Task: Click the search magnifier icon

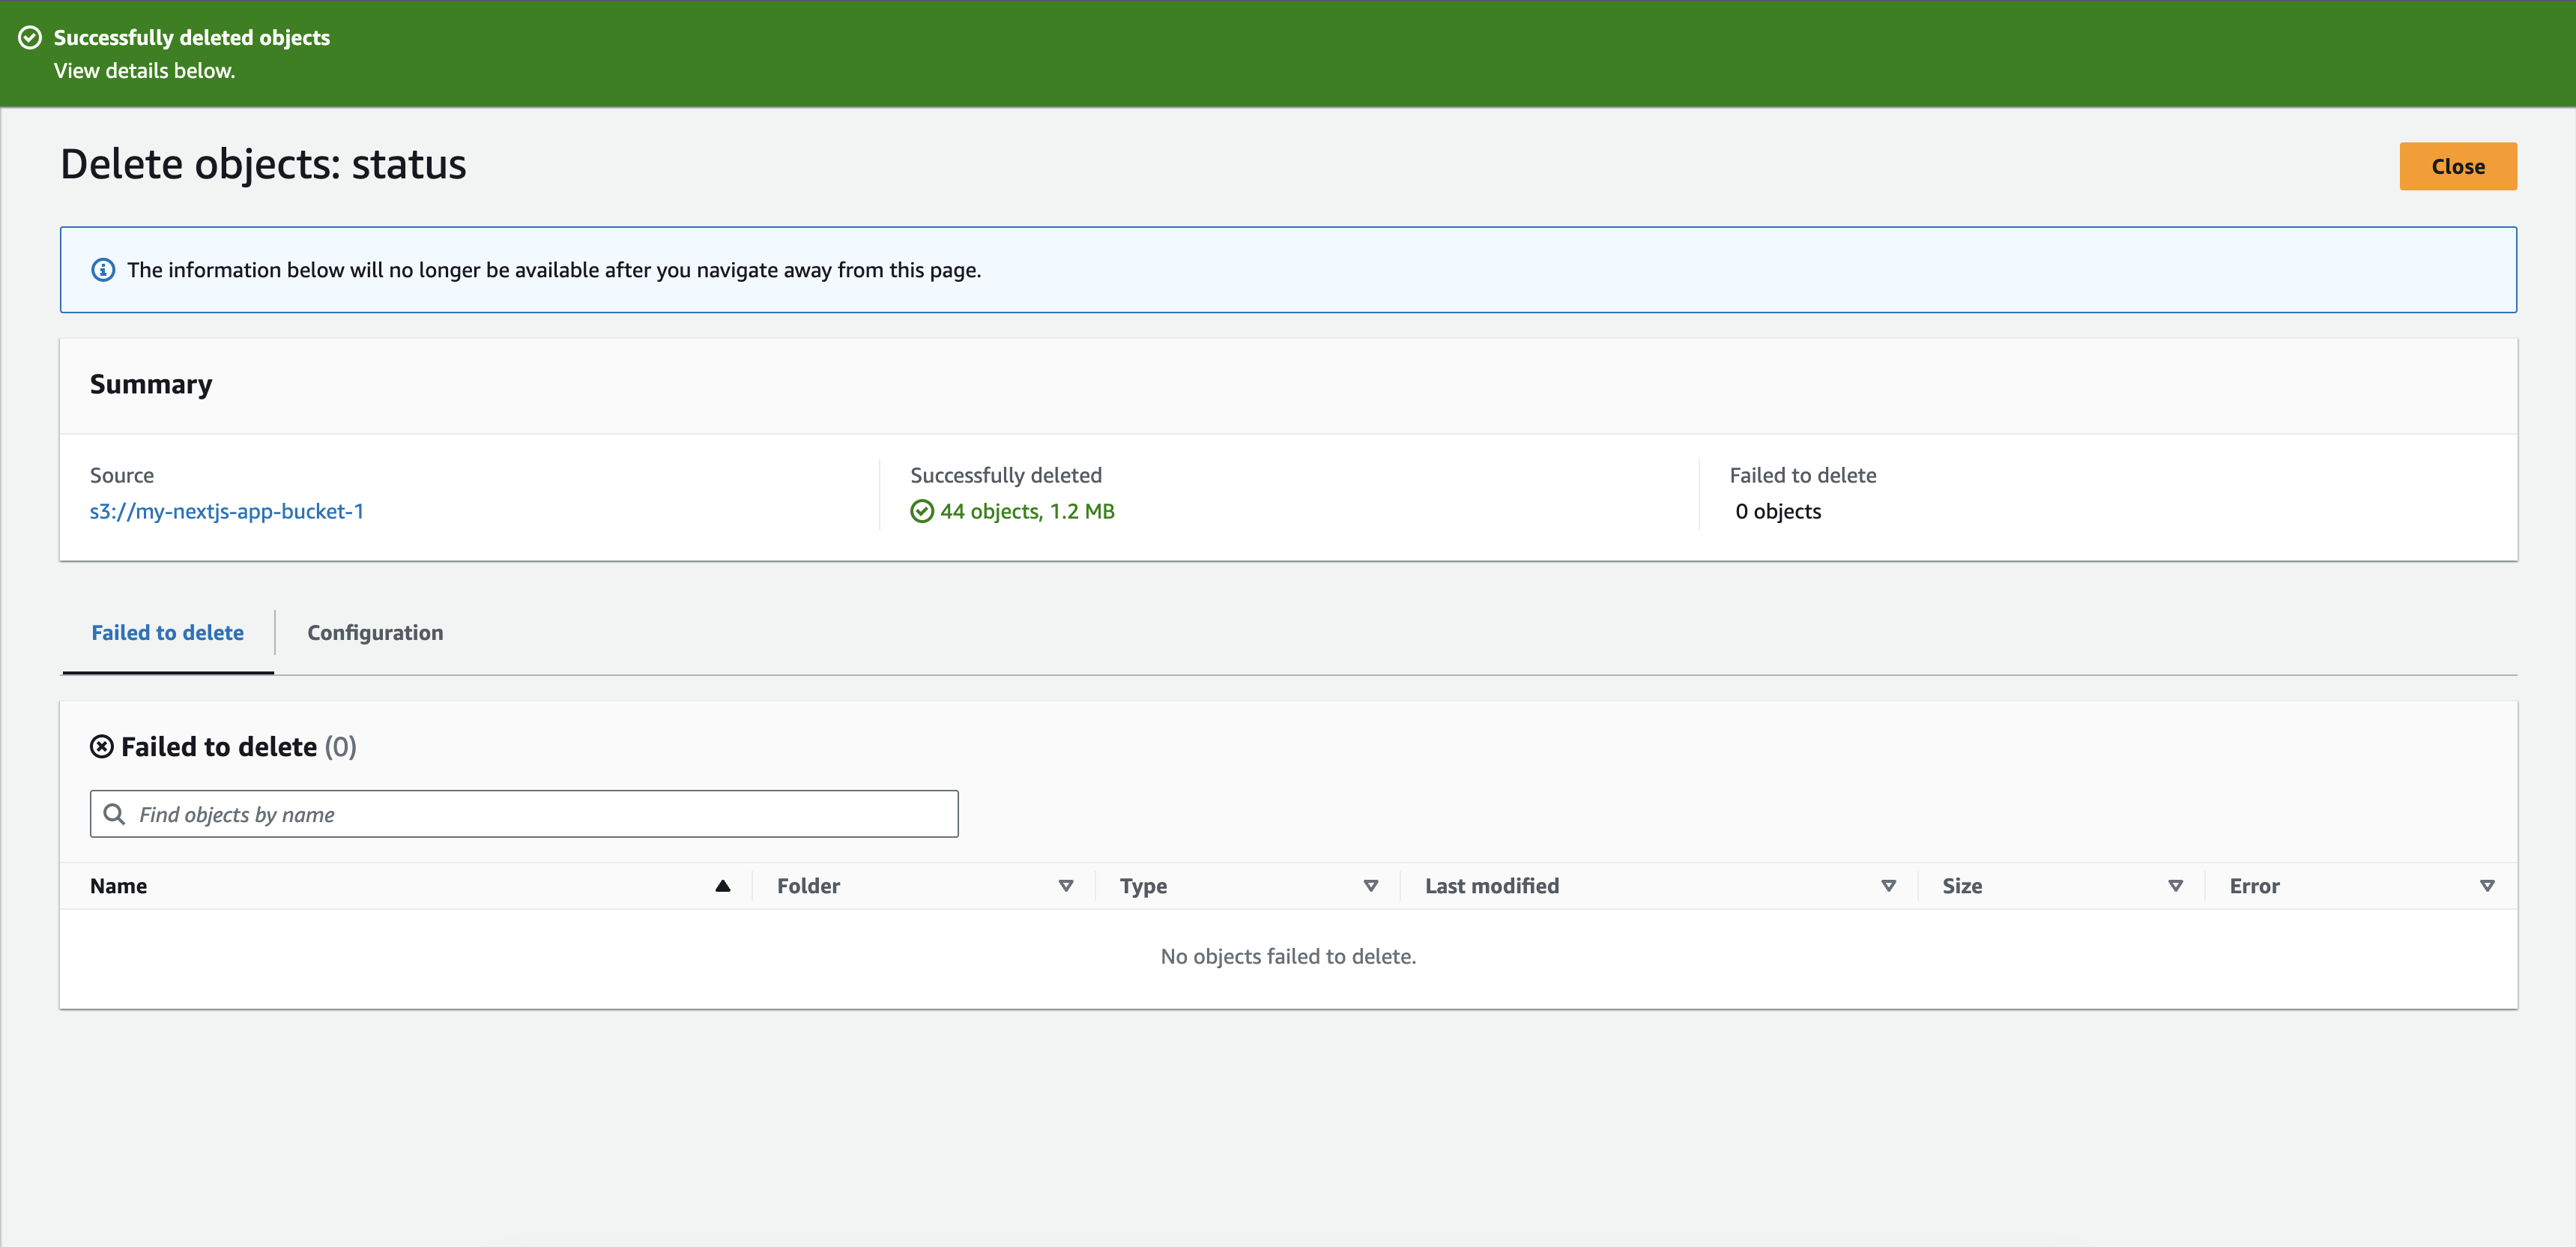Action: (115, 814)
